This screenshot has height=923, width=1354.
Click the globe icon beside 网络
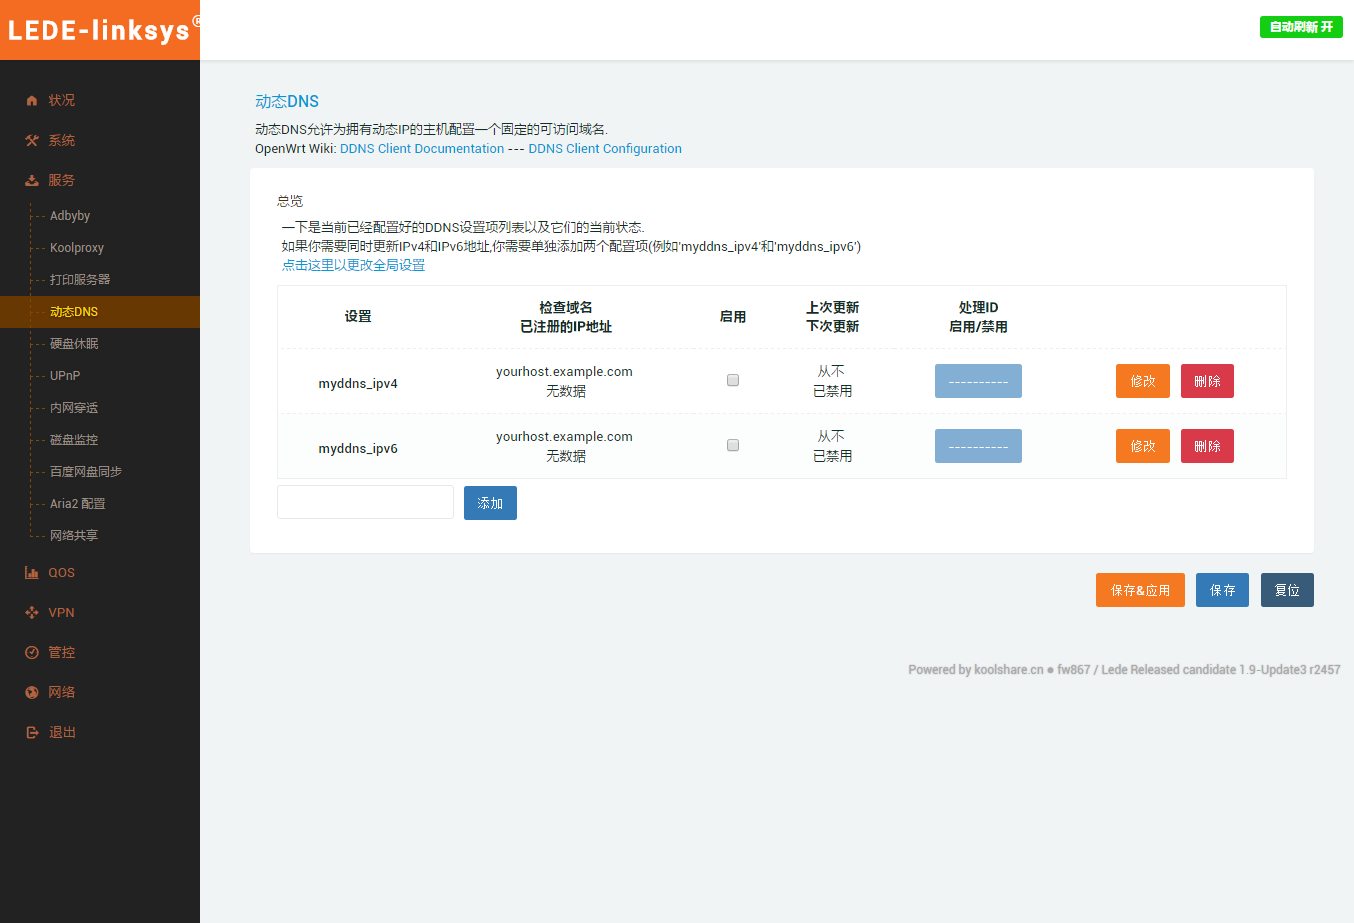click(x=32, y=693)
